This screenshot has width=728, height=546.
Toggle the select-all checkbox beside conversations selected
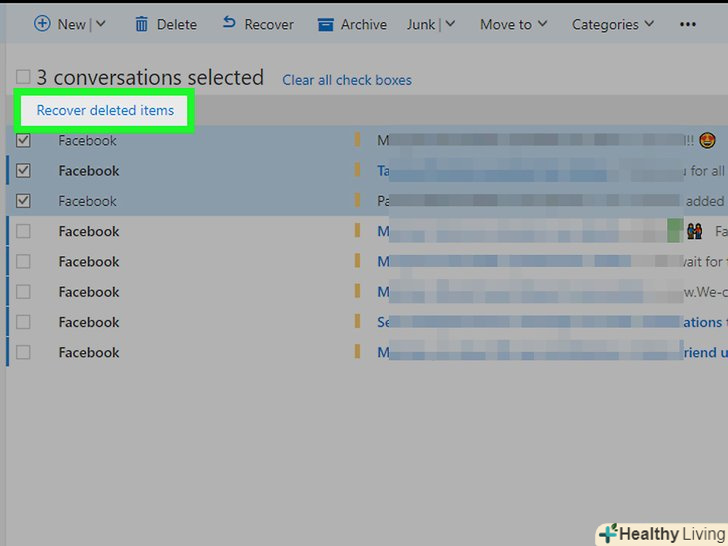pyautogui.click(x=23, y=77)
